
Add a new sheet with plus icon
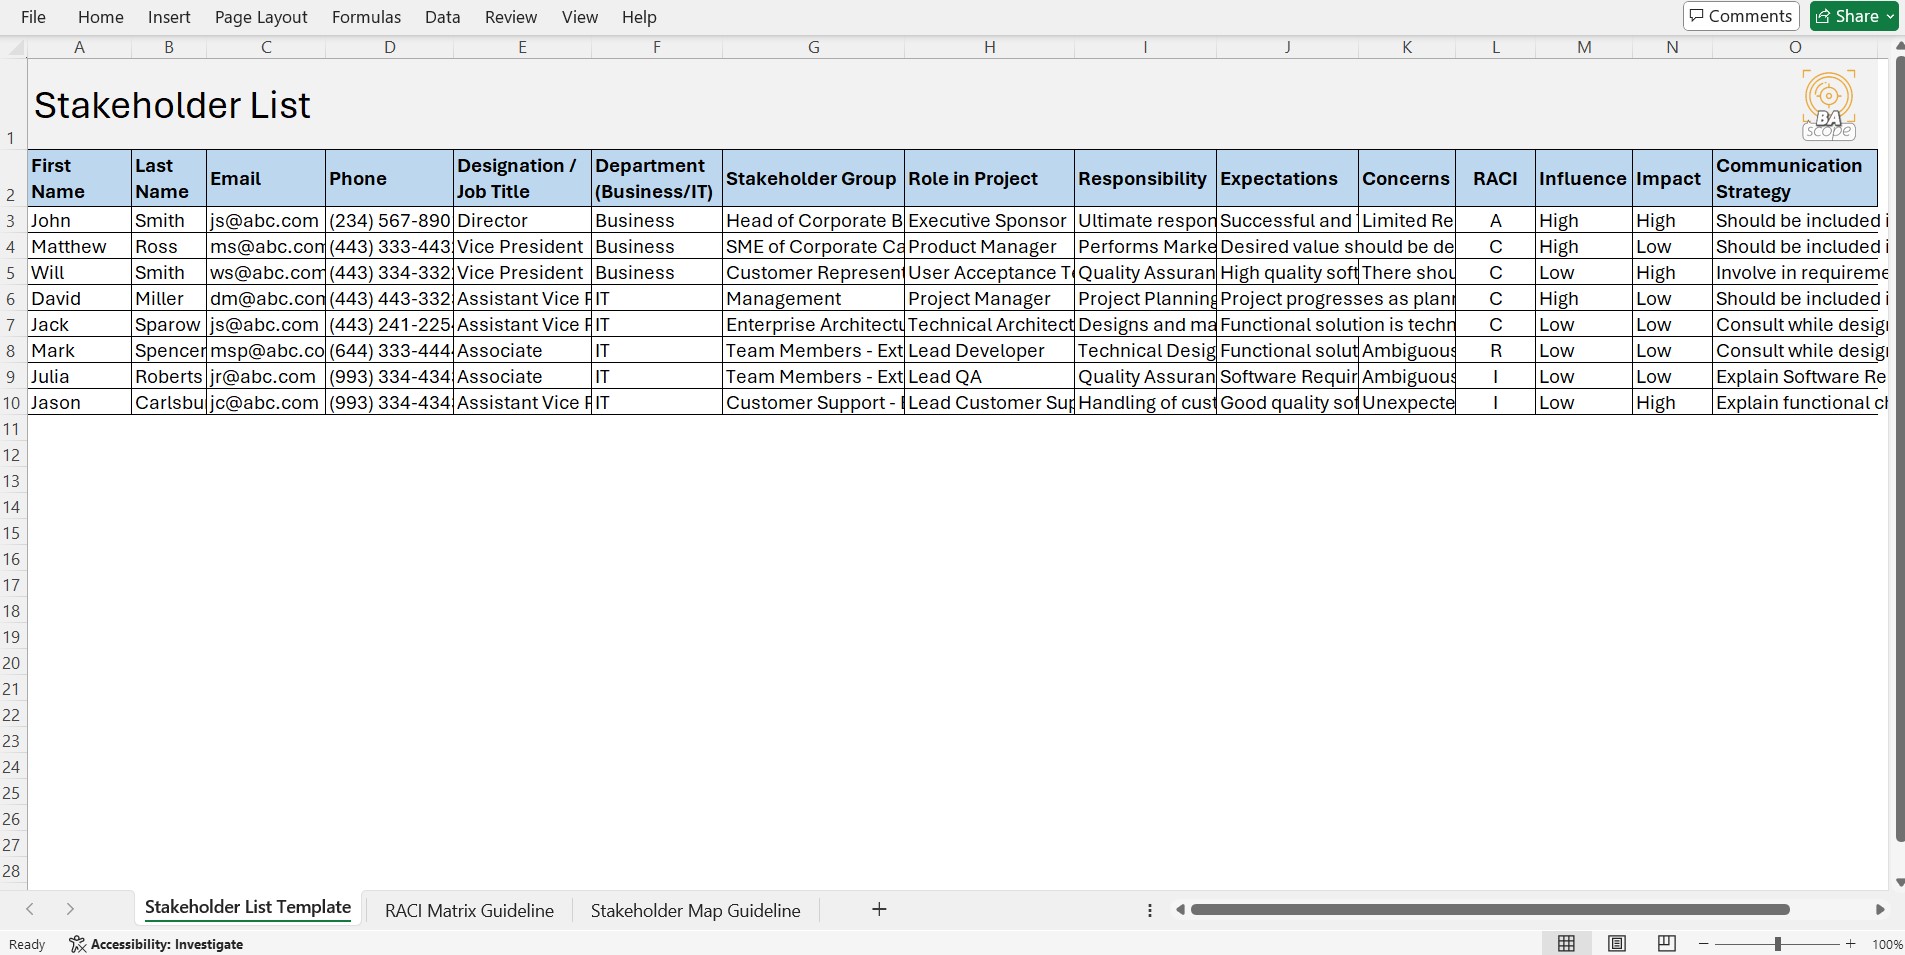pos(879,909)
